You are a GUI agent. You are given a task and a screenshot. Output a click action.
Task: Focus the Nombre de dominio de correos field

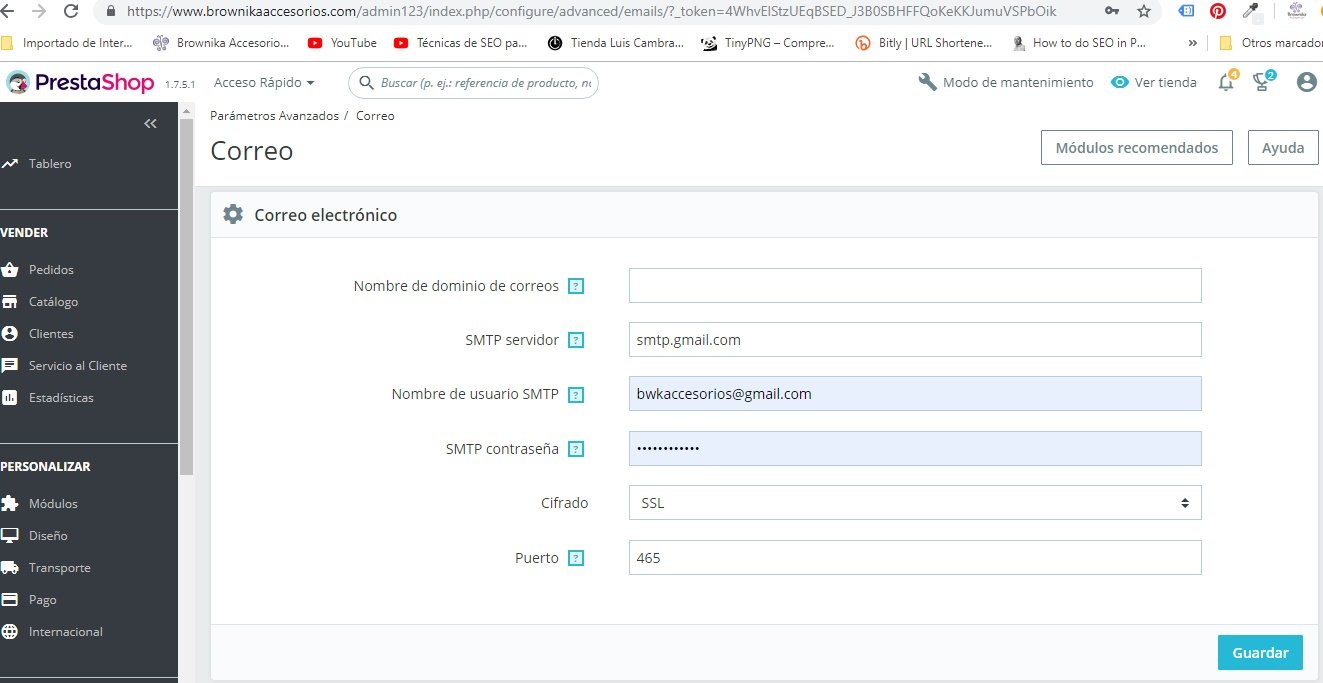click(x=915, y=285)
